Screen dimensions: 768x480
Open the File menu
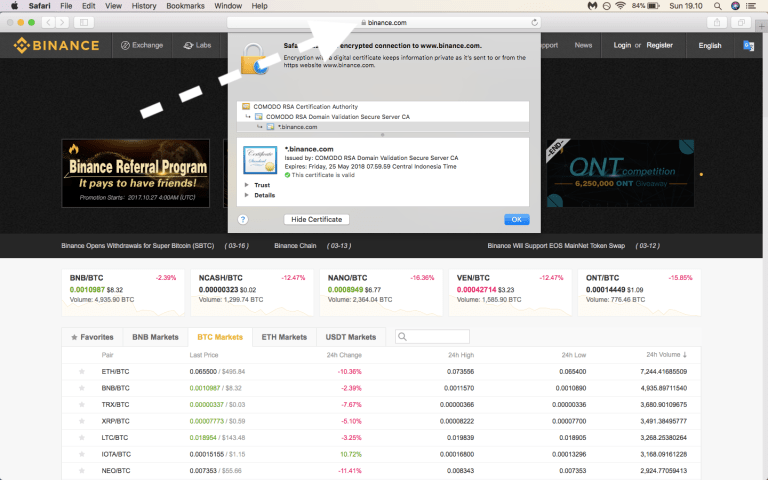coord(66,6)
